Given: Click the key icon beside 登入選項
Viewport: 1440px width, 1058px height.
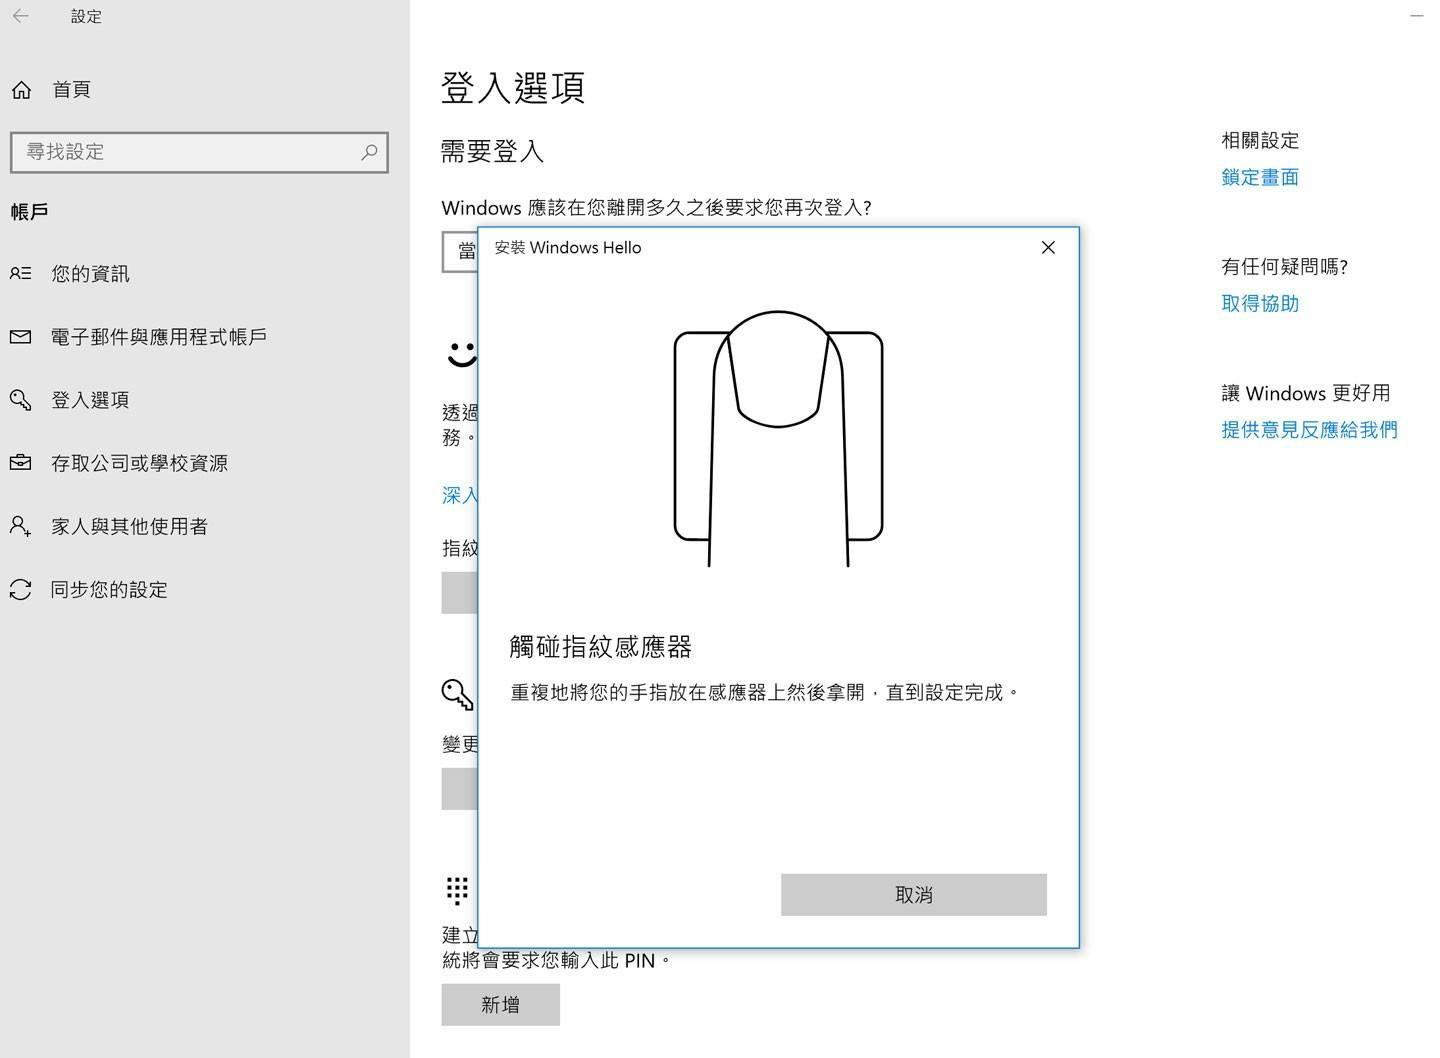Looking at the screenshot, I should pos(21,400).
